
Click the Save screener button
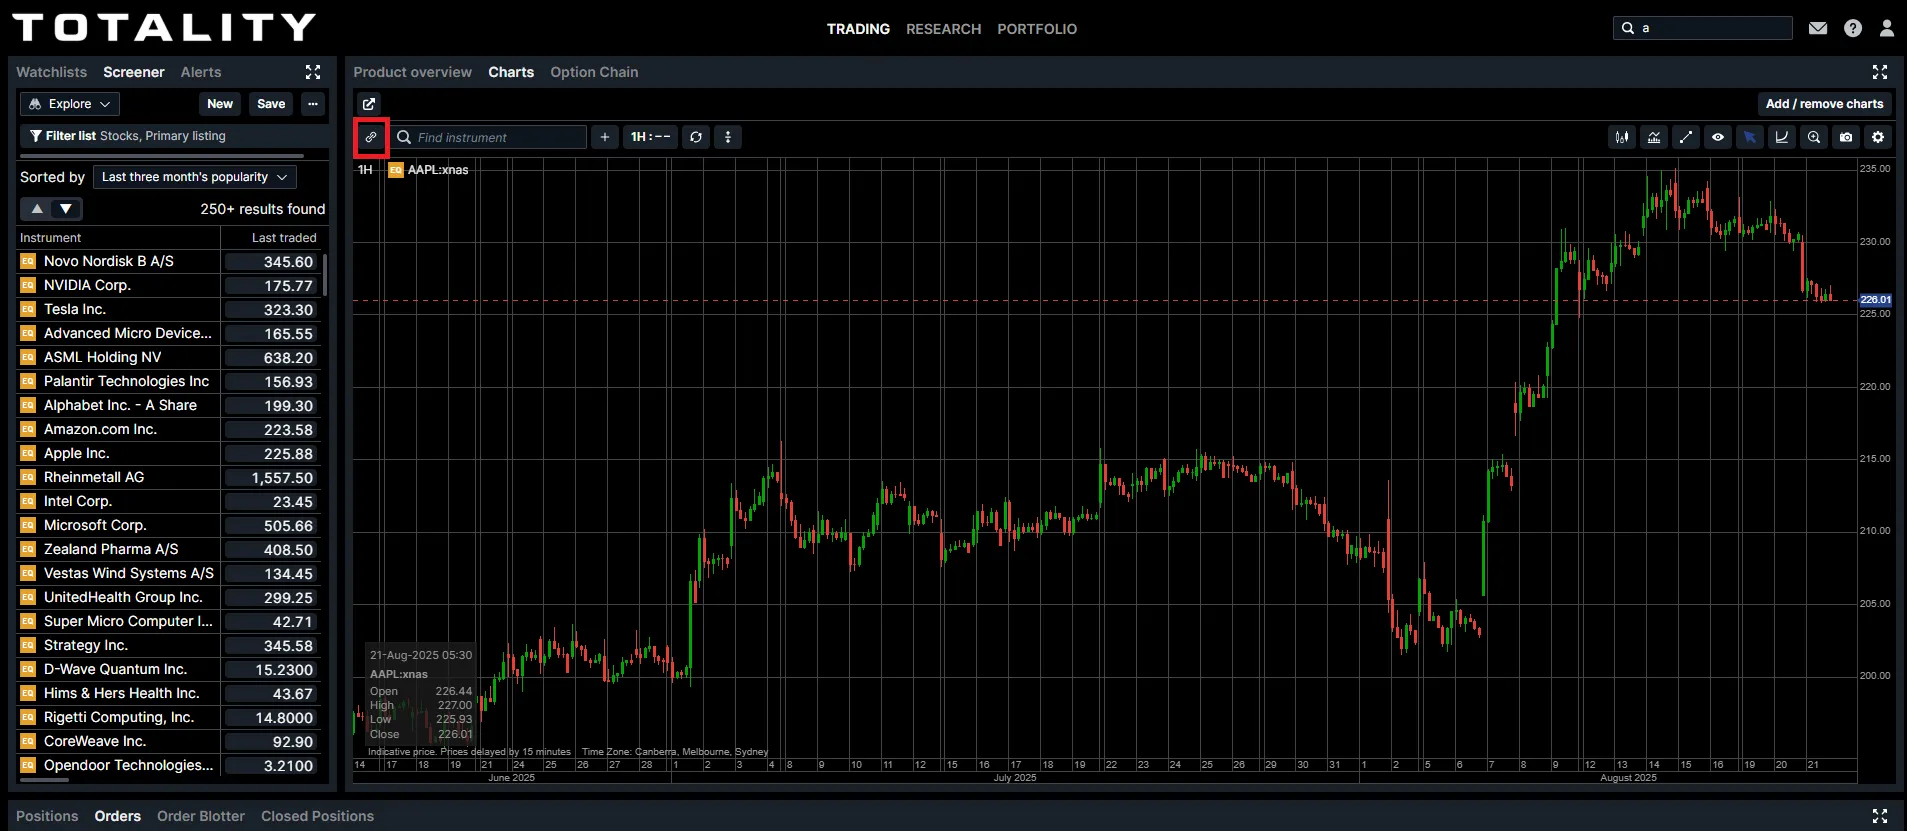tap(271, 104)
